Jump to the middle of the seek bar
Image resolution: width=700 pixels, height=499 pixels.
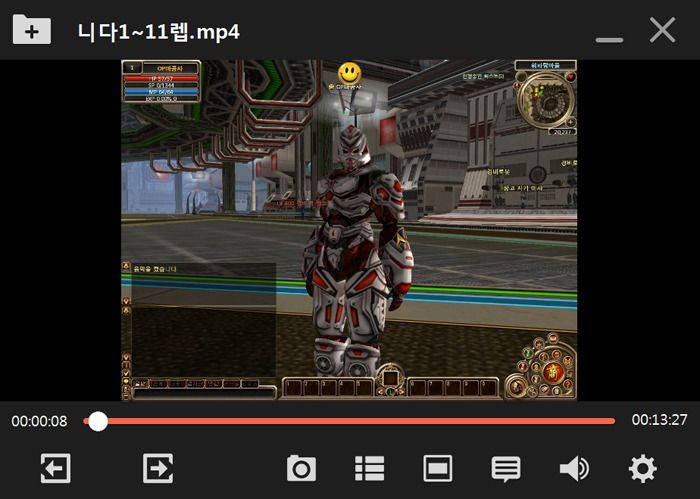[x=349, y=421]
